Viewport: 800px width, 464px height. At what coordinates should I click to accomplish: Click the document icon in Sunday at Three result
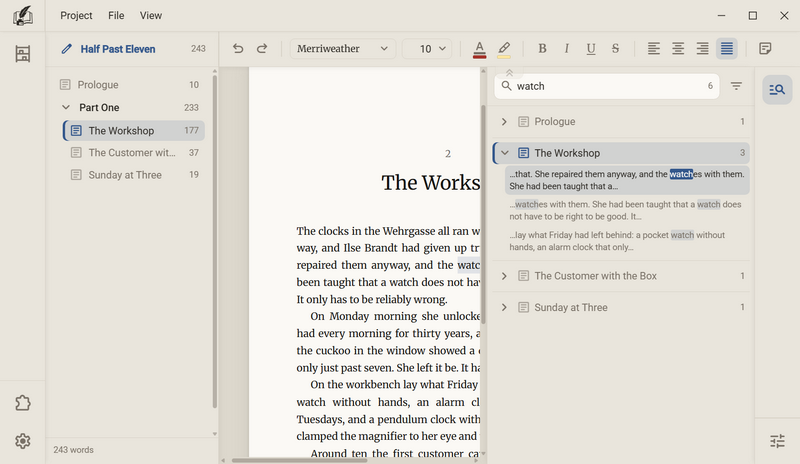click(x=523, y=307)
